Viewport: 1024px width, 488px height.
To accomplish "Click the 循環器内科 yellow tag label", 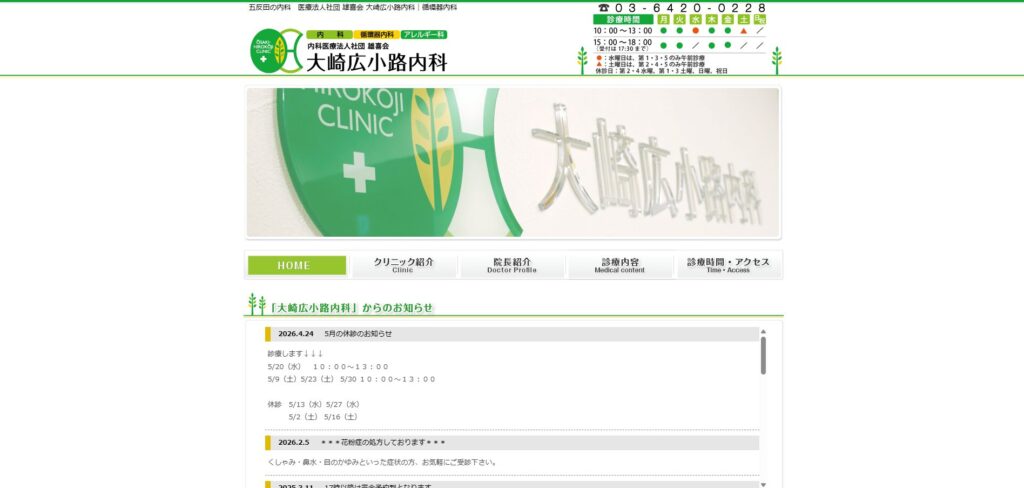I will pyautogui.click(x=376, y=35).
